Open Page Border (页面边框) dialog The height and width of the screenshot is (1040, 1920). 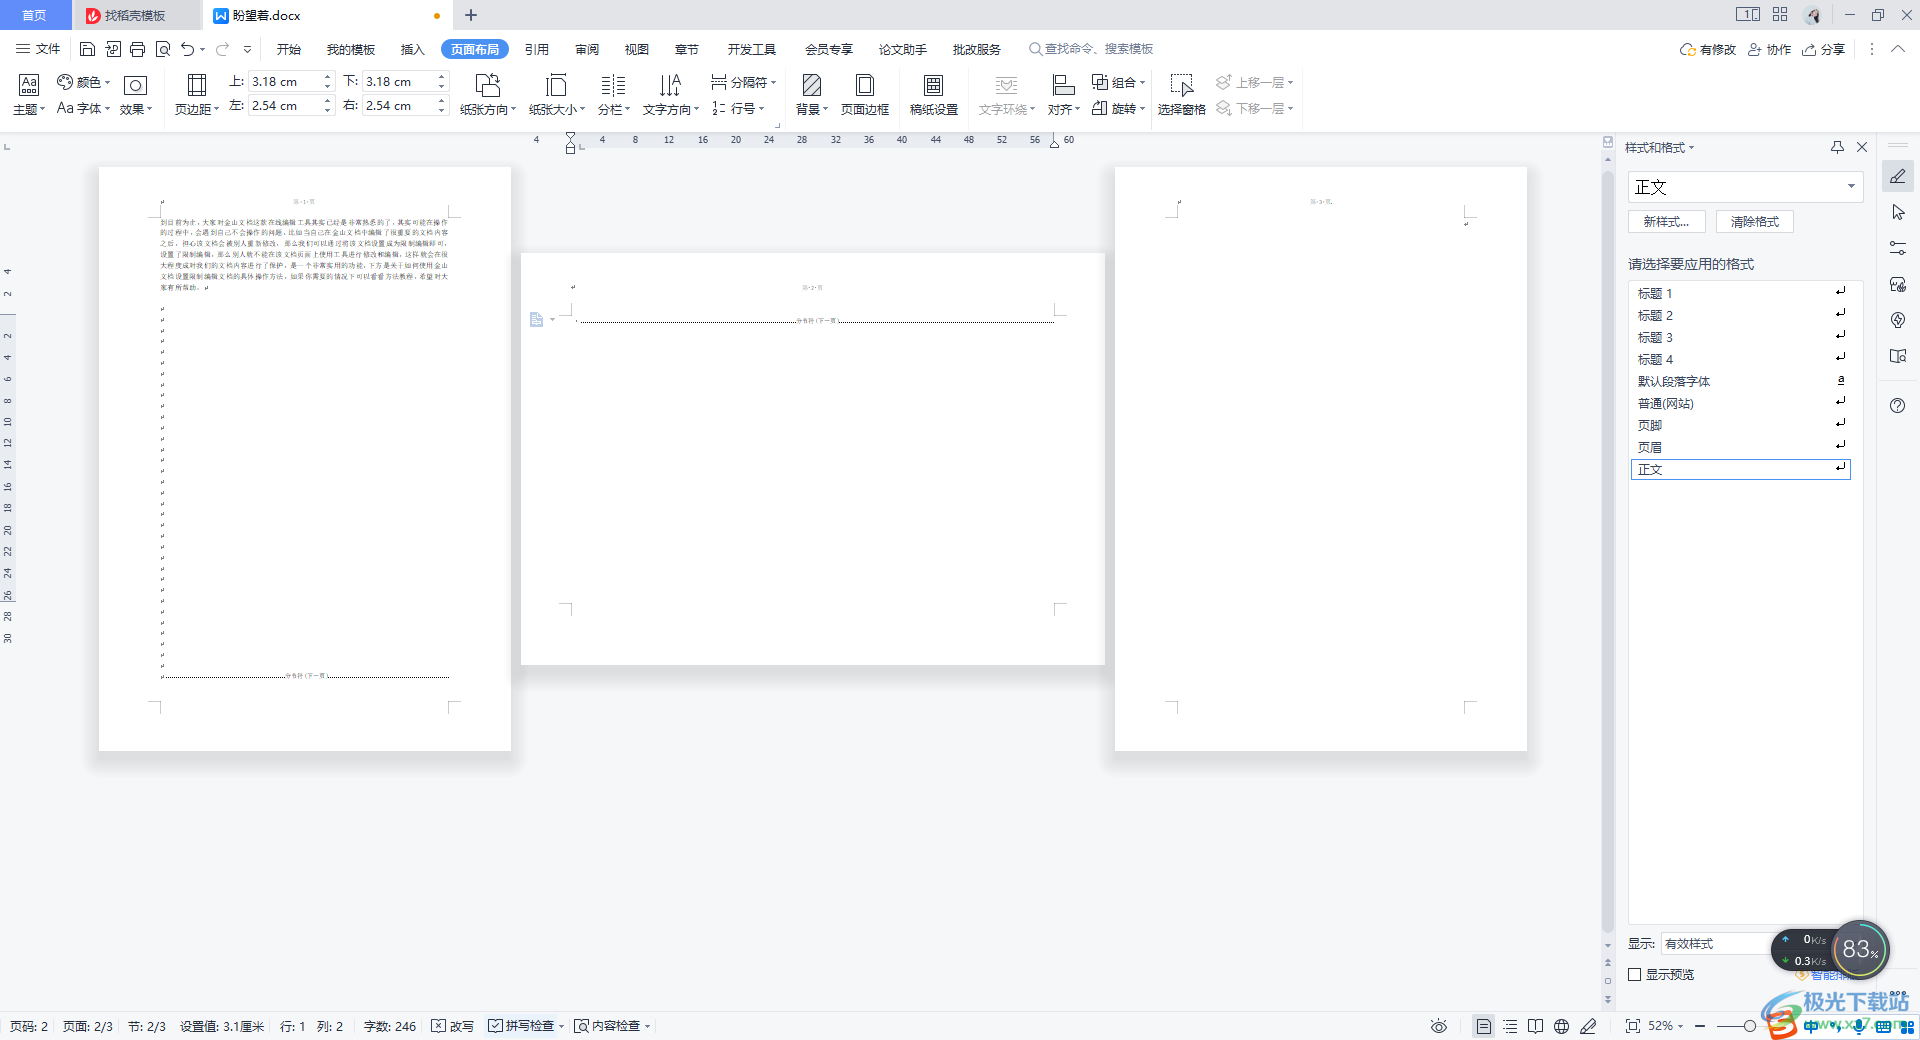tap(865, 95)
